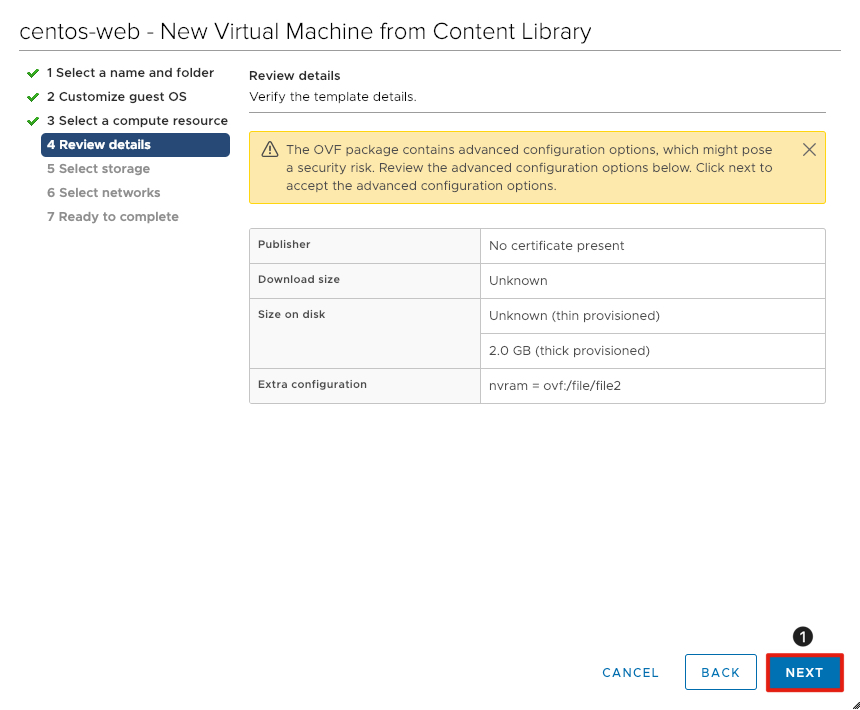
Task: Click the "Ready to complete" step
Action: (112, 216)
